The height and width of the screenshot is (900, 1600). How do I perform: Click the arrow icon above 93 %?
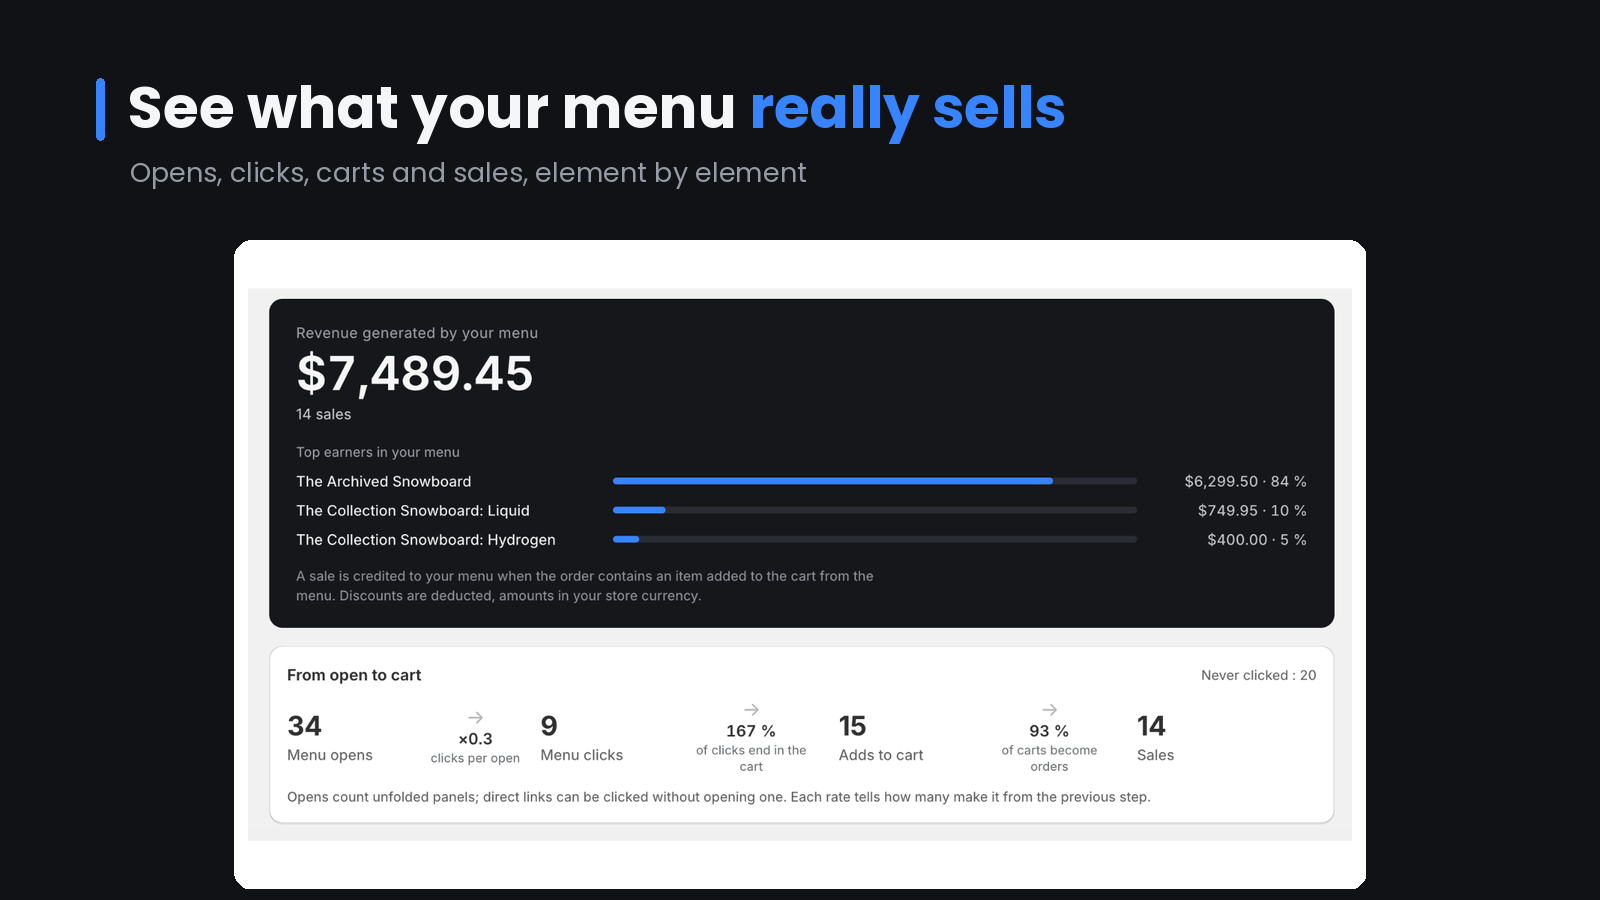pos(1049,710)
